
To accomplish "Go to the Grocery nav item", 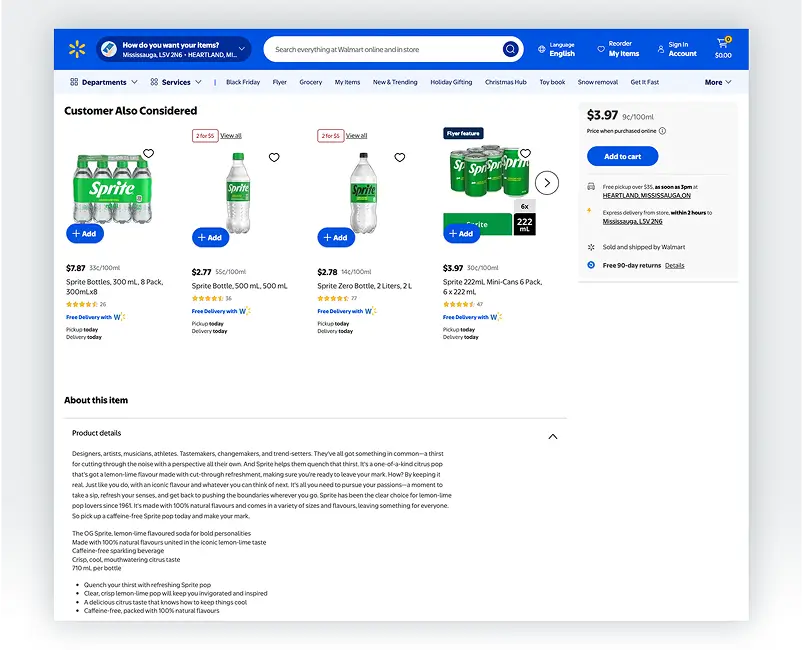I will tap(310, 82).
